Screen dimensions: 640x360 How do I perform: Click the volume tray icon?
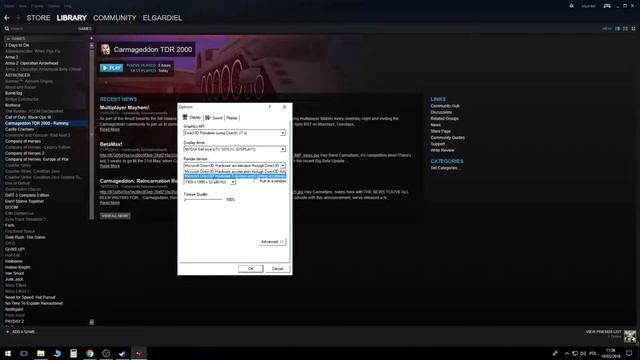click(x=583, y=353)
